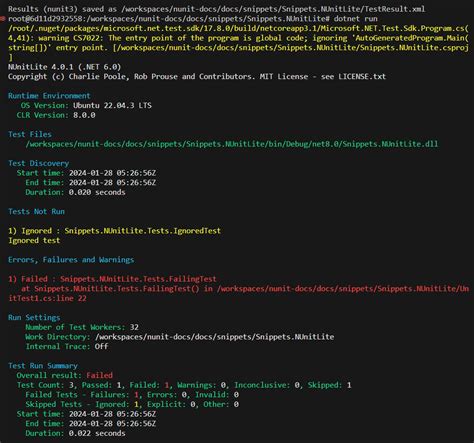
Task: Click the 'LICENSE.txt' text in the copyright line
Action: tap(362, 77)
